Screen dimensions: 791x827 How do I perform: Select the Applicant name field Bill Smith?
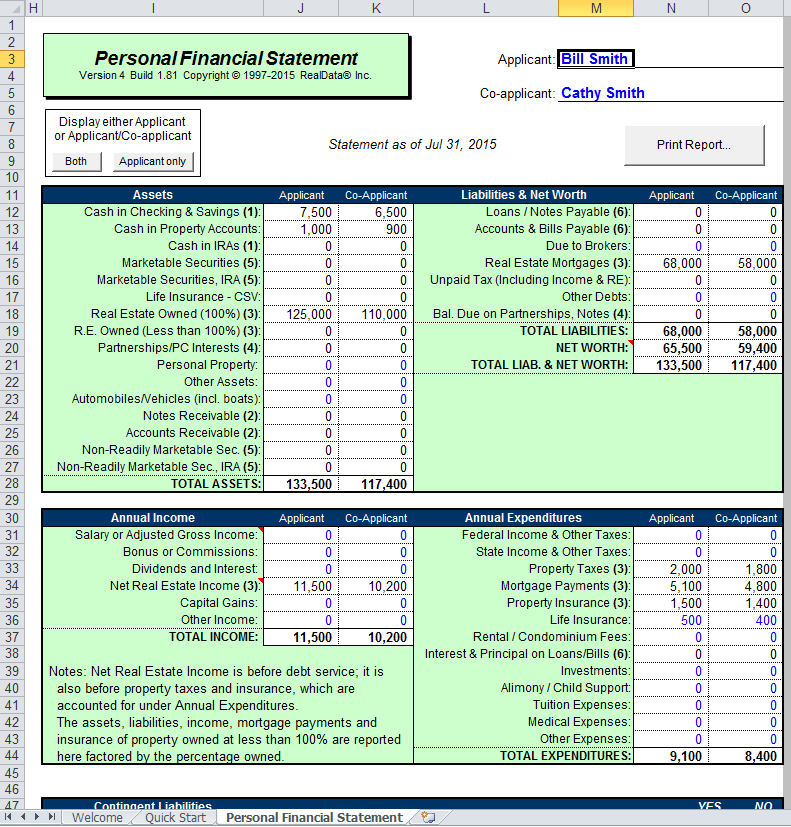click(x=595, y=59)
